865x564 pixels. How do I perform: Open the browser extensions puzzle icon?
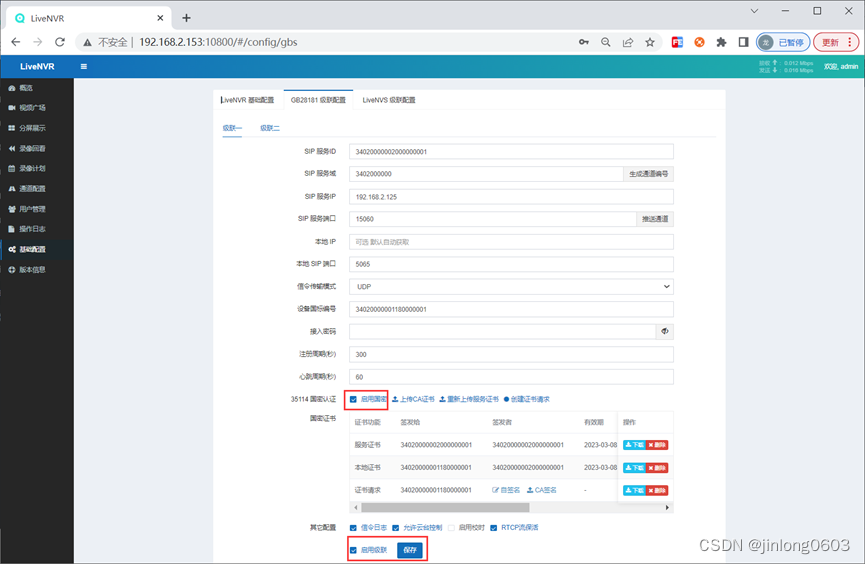tap(721, 42)
